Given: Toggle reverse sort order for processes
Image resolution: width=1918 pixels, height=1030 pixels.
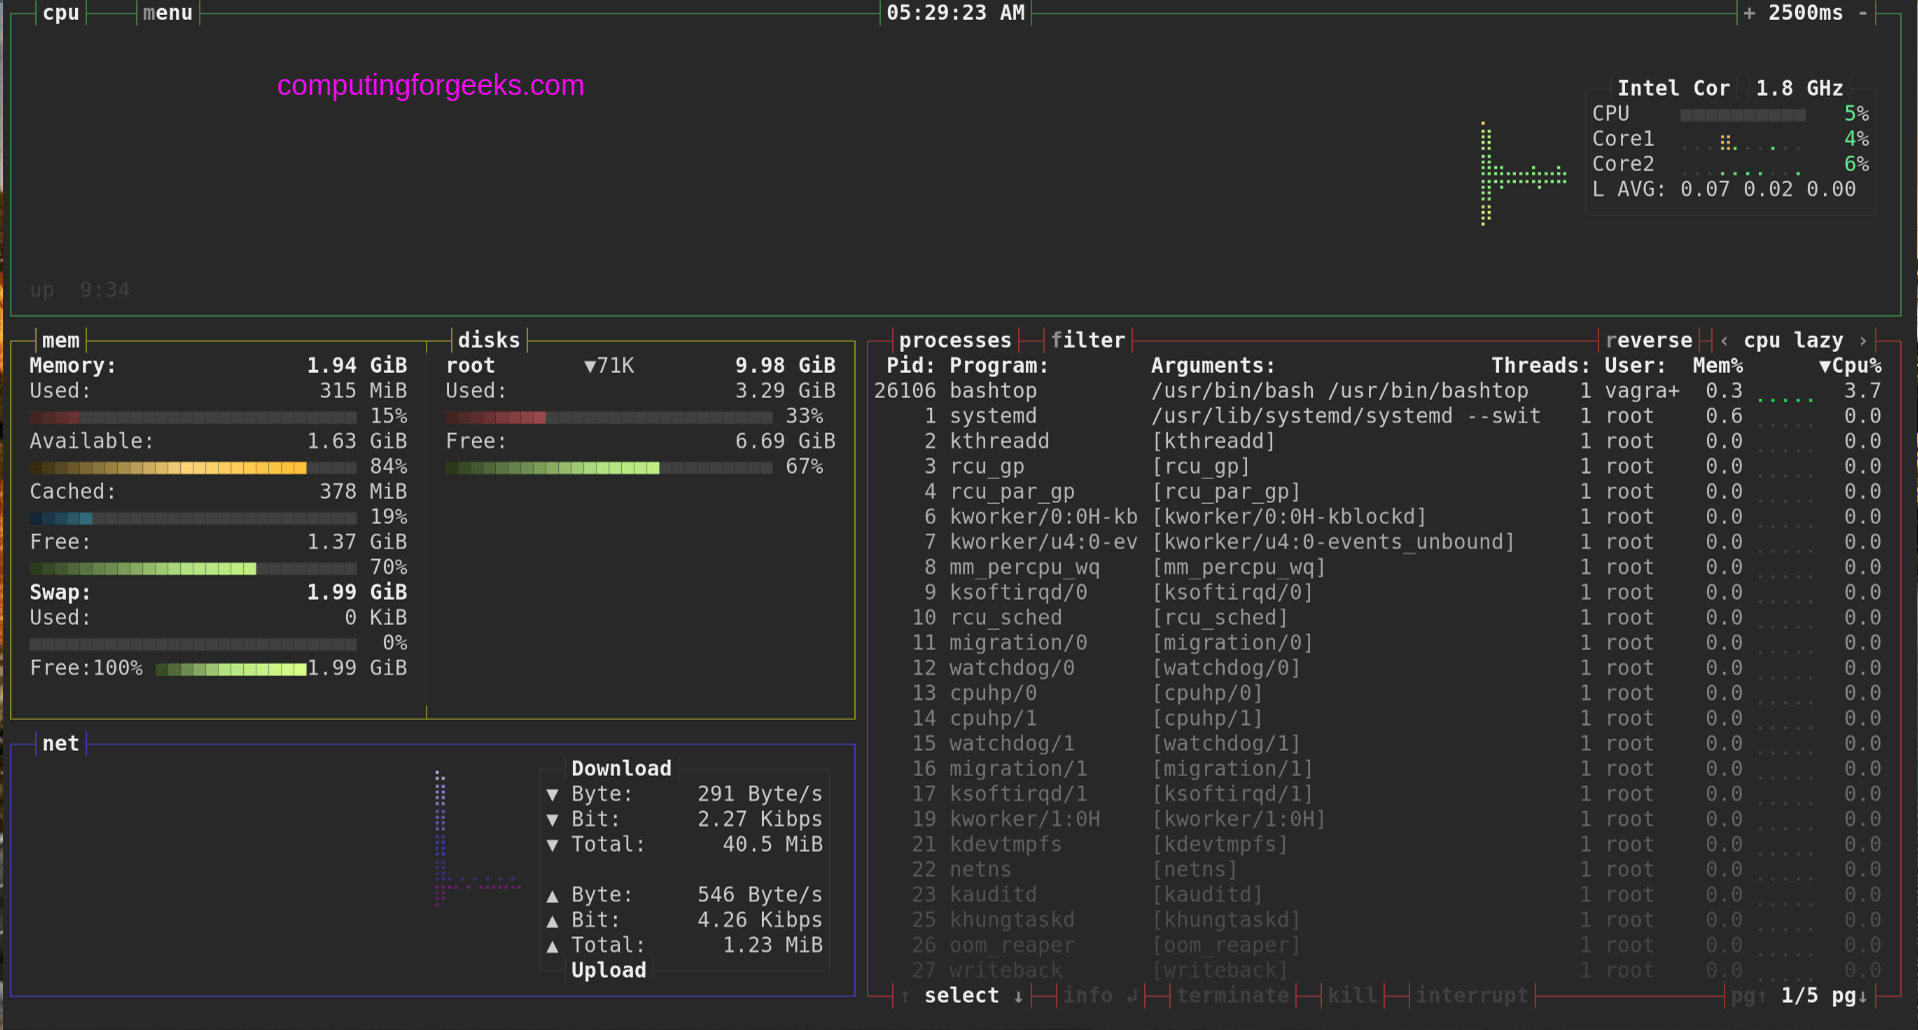Looking at the screenshot, I should pos(1648,340).
